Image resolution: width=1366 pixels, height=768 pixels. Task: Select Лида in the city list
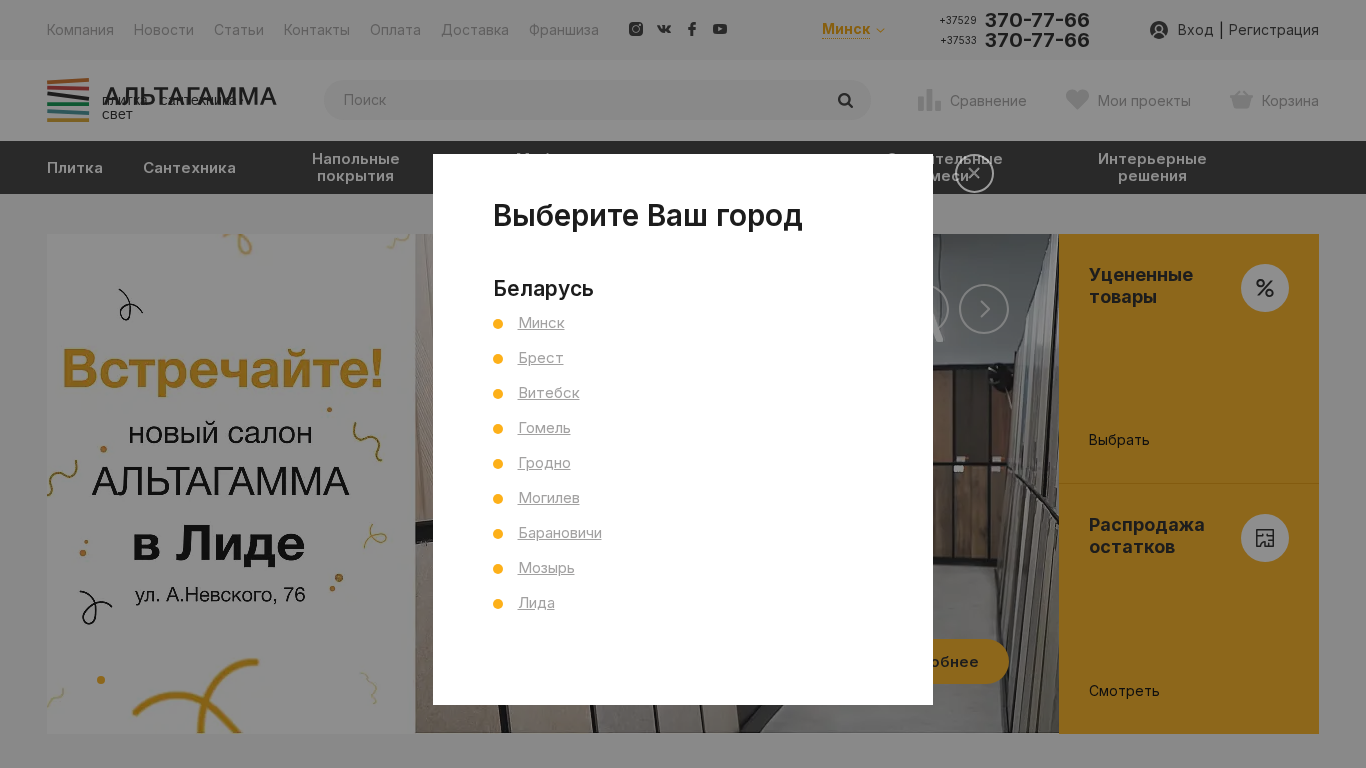pyautogui.click(x=536, y=603)
